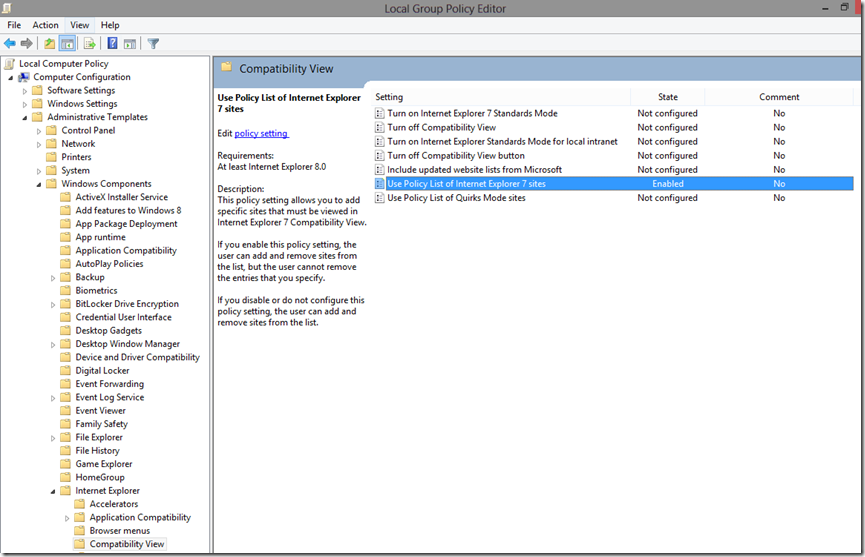The height and width of the screenshot is (557, 865).
Task: Select the Event Viewer tree item
Action: (100, 410)
